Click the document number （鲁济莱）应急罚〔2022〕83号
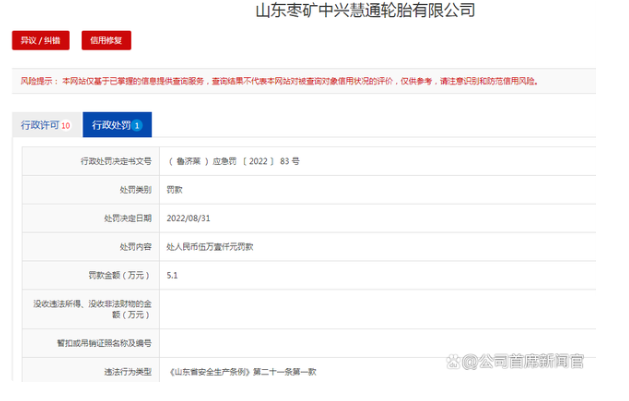This screenshot has height=401, width=629. pos(233,161)
